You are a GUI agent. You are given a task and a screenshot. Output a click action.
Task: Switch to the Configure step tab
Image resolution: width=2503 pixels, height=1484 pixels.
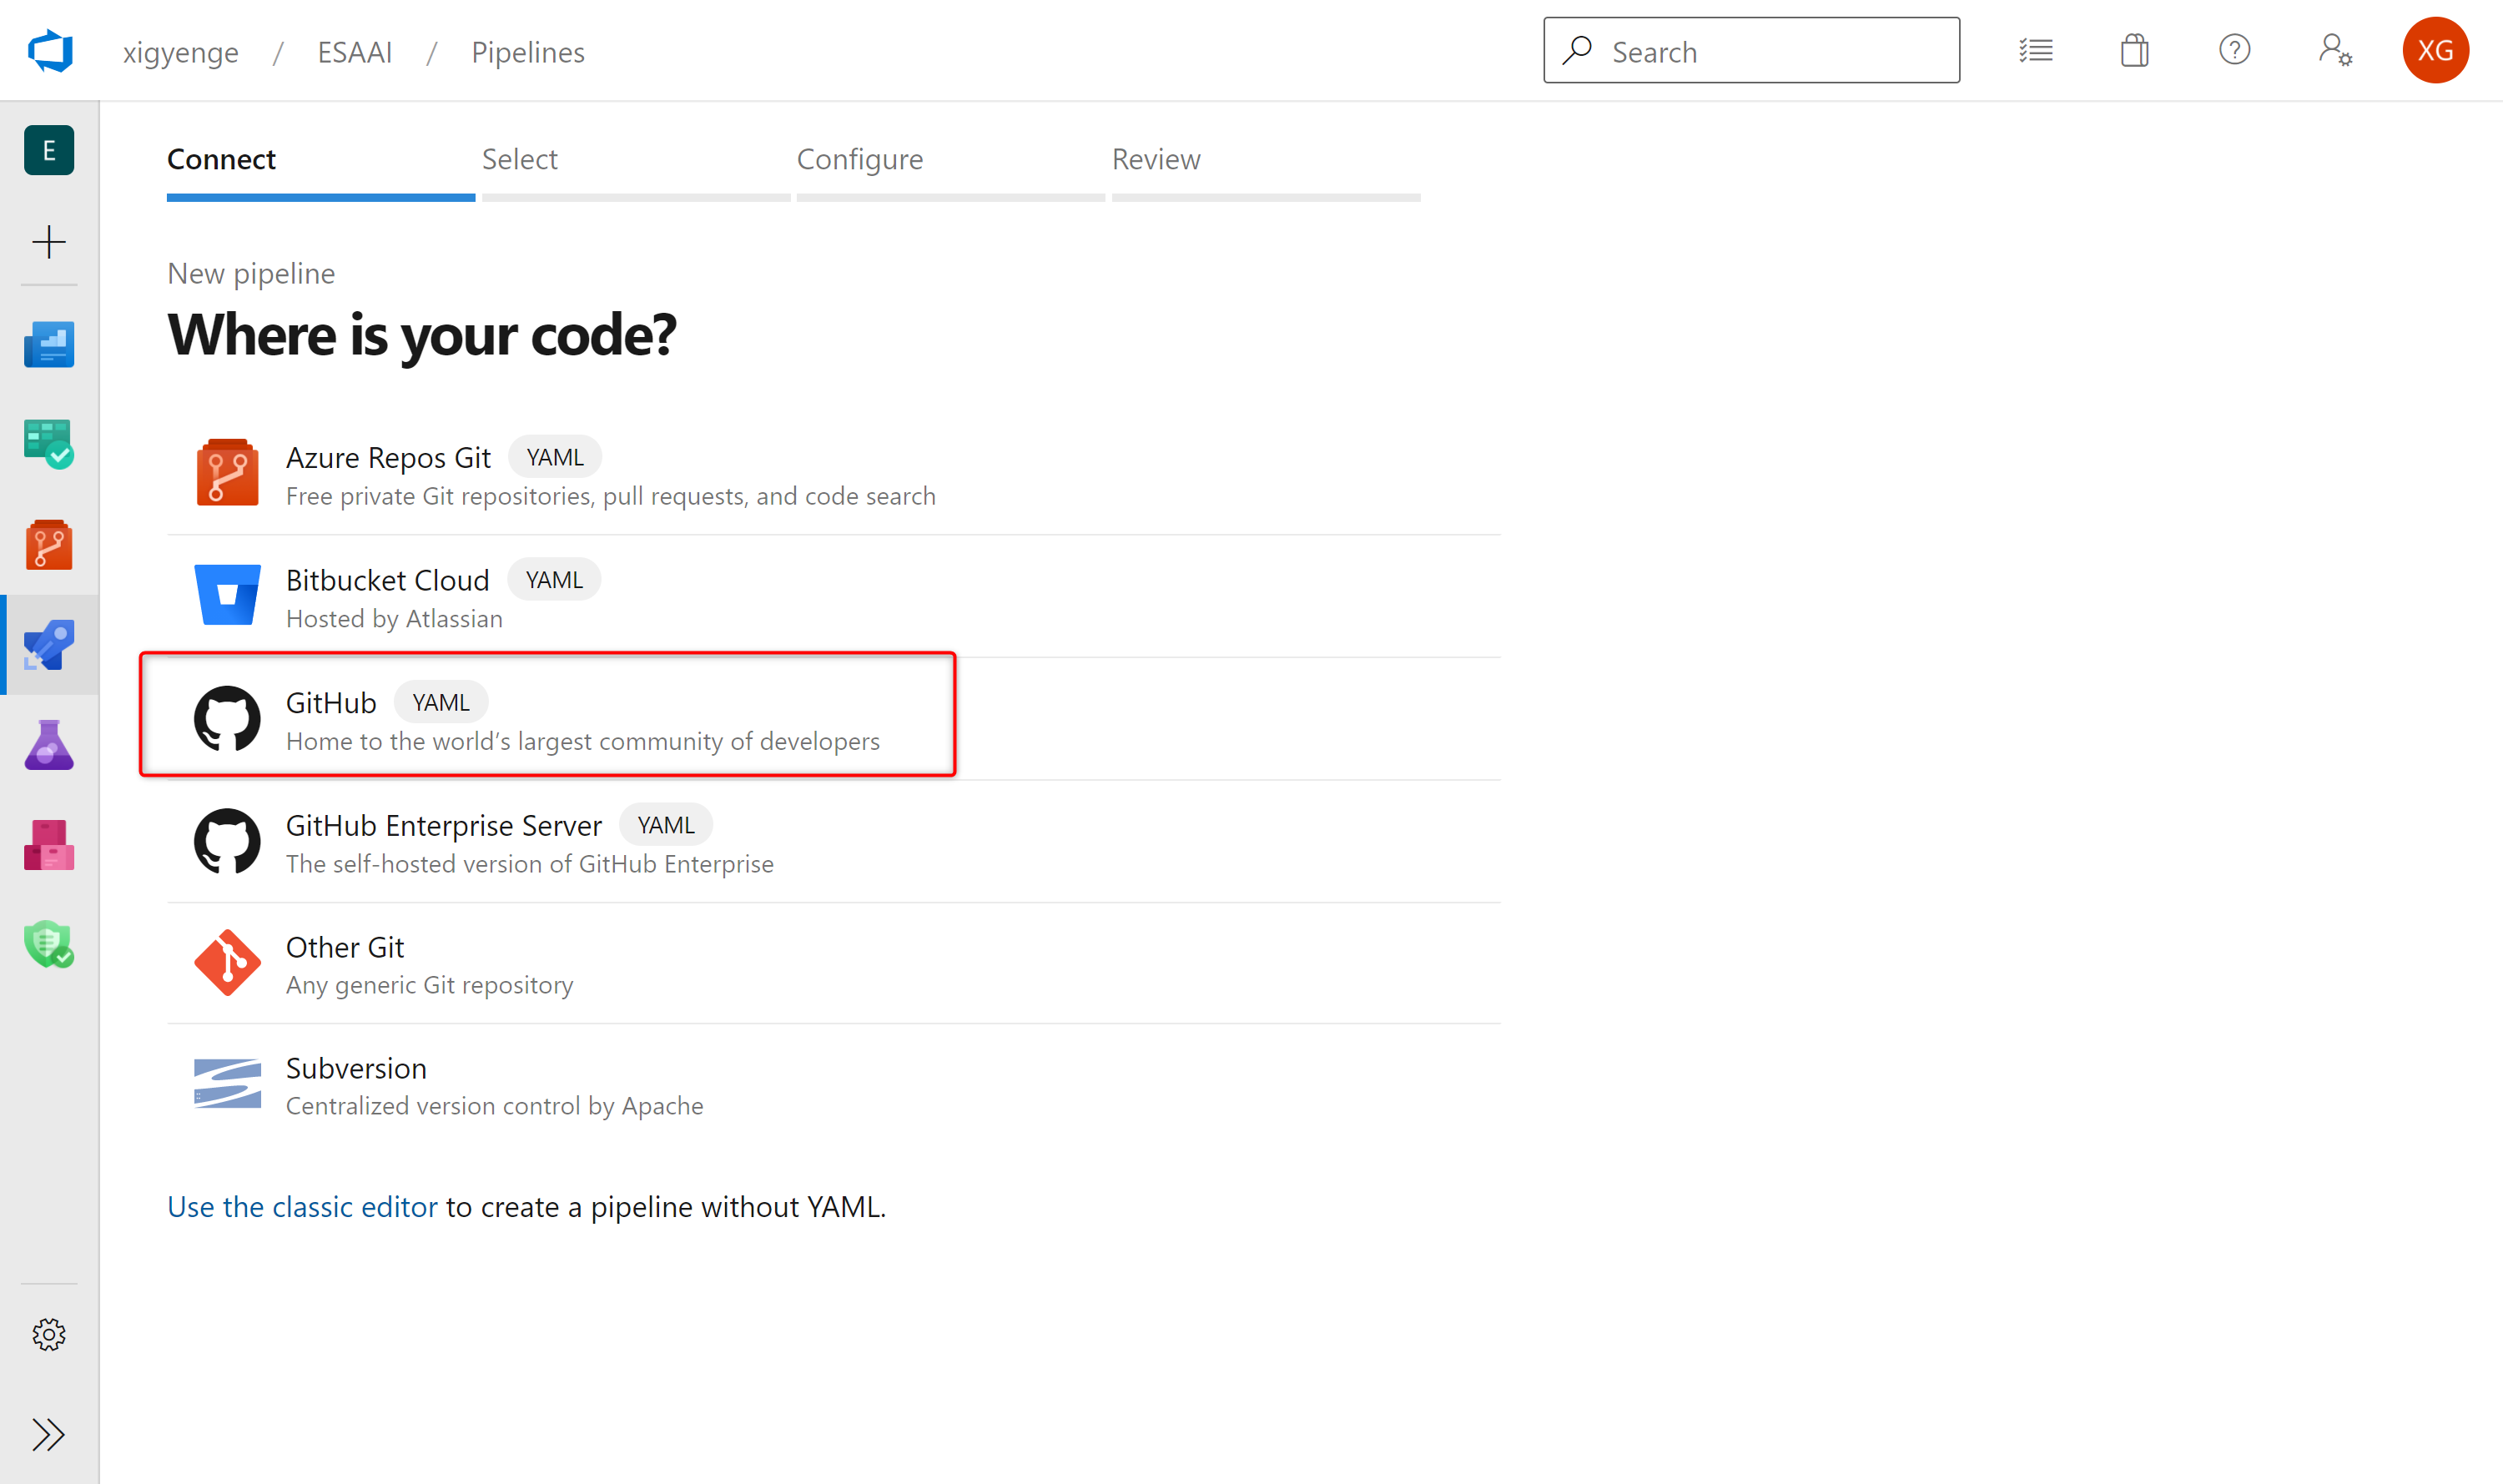(859, 160)
